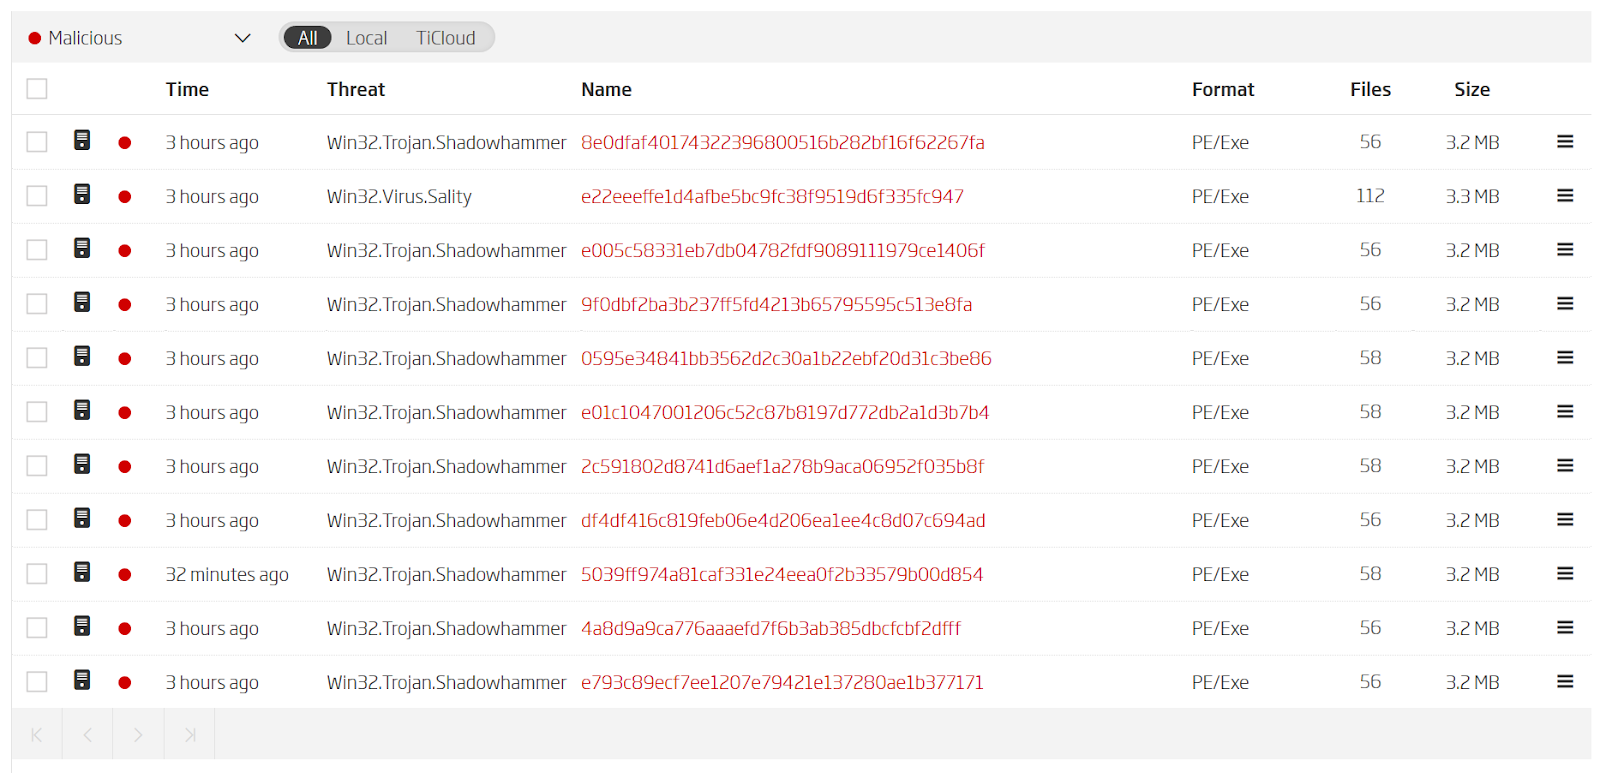Open actions menu for df4df416c819… row
Screen dimensions: 1600x773
tap(1565, 520)
